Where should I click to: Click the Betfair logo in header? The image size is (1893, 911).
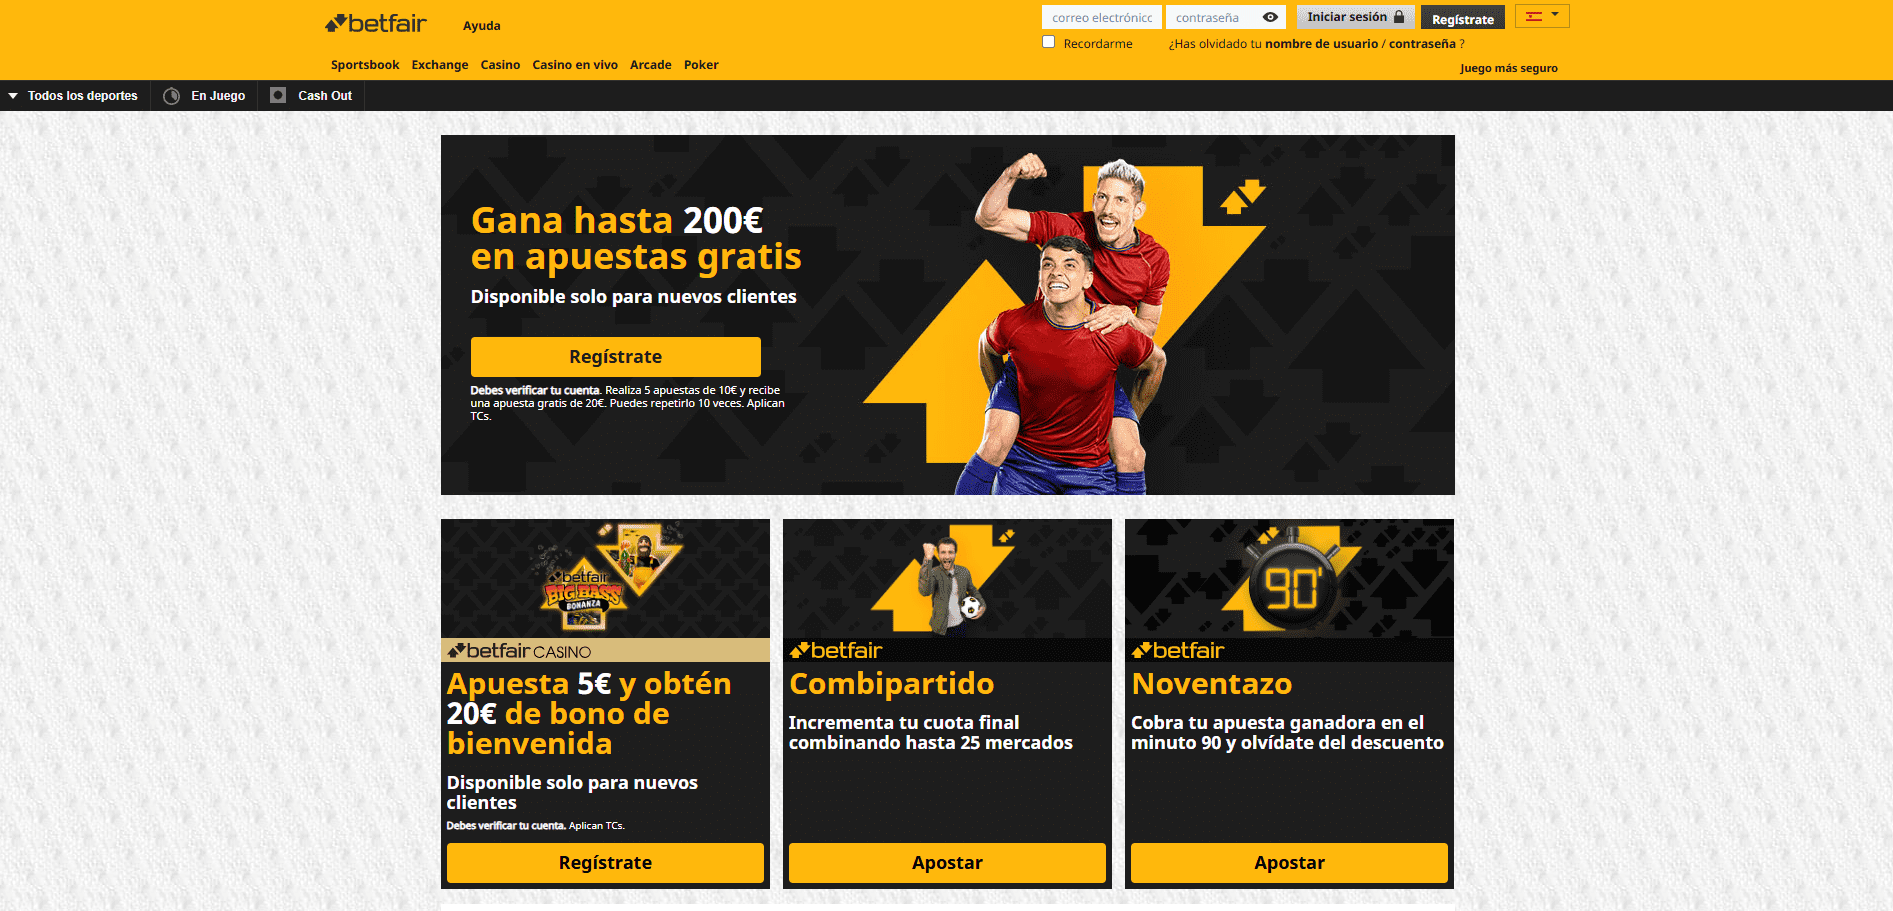[376, 23]
